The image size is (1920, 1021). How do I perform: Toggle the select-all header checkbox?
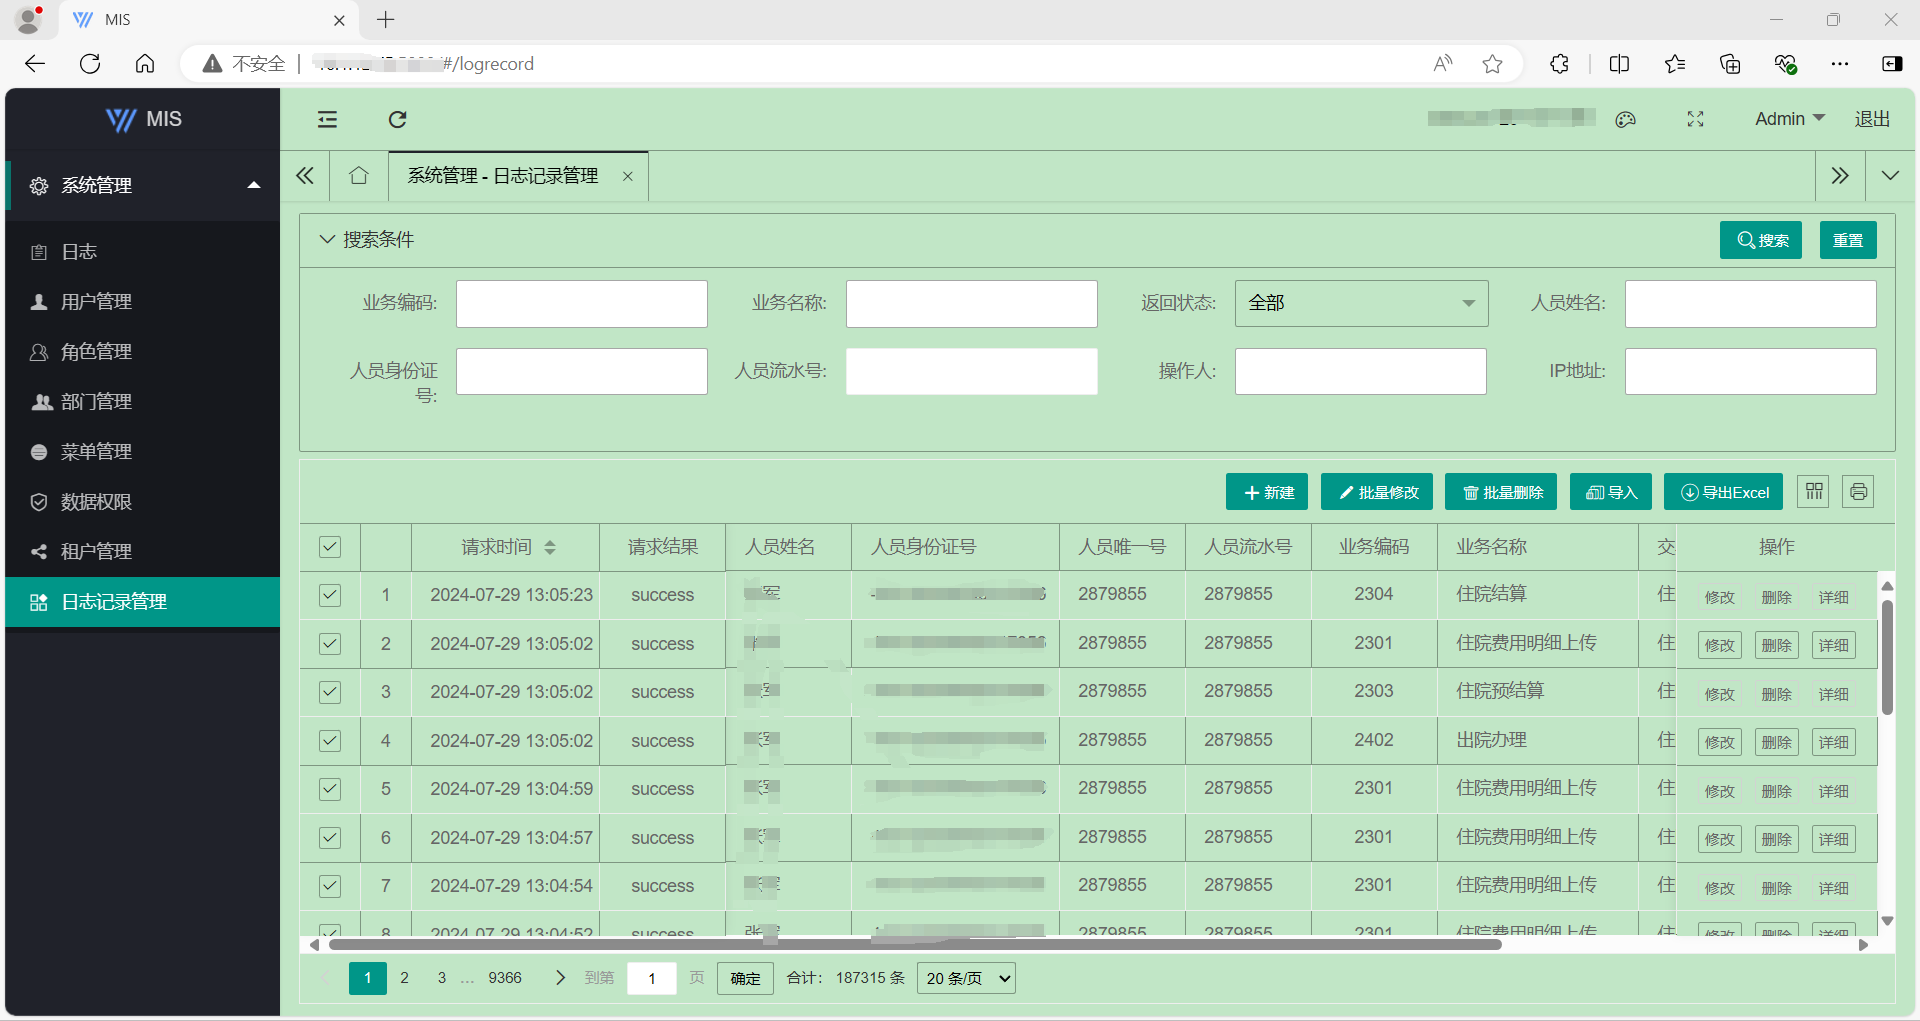[330, 547]
